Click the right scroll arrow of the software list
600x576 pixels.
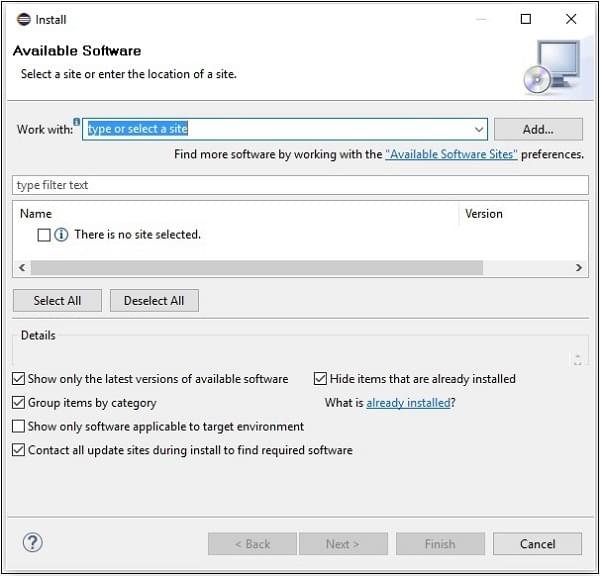[x=579, y=268]
